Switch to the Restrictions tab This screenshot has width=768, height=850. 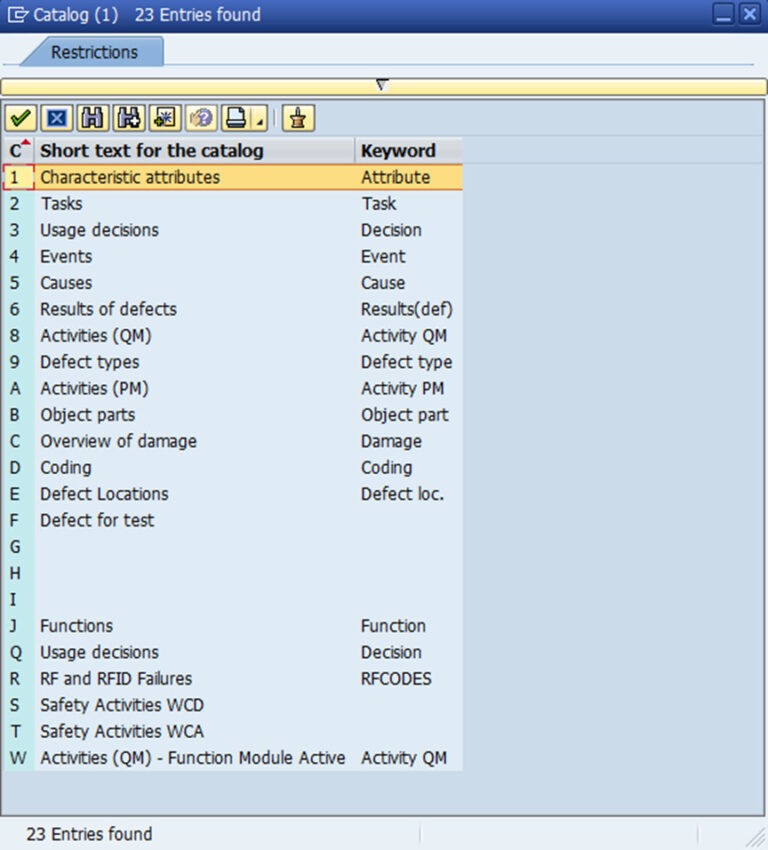click(94, 52)
